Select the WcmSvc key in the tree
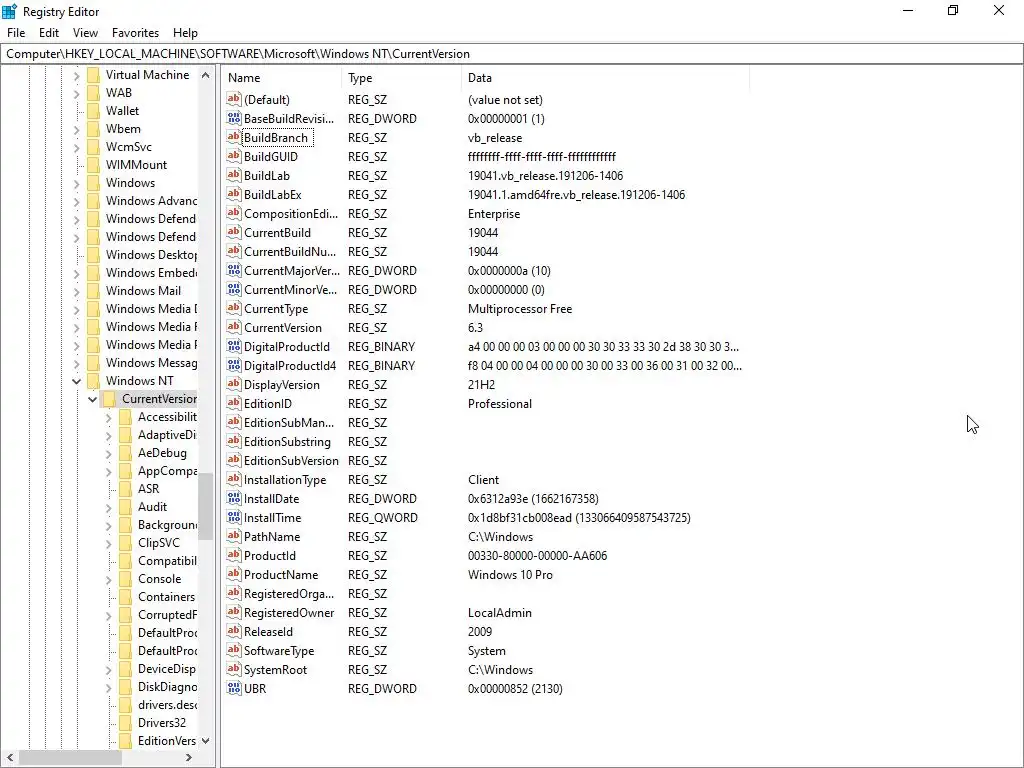The width and height of the screenshot is (1024, 768). pos(129,147)
